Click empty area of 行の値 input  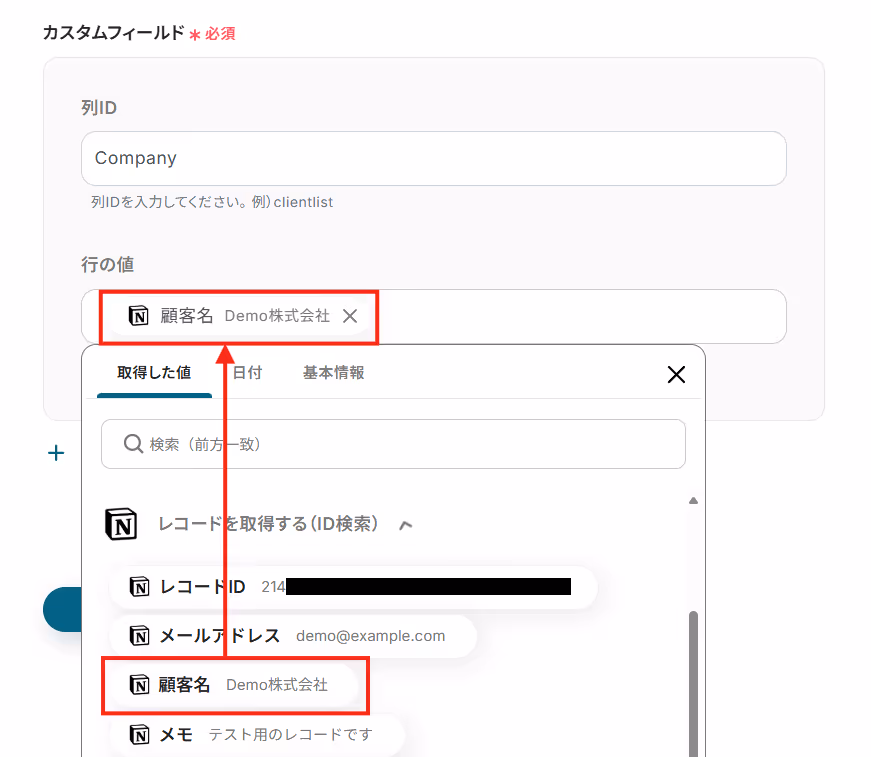click(x=580, y=316)
